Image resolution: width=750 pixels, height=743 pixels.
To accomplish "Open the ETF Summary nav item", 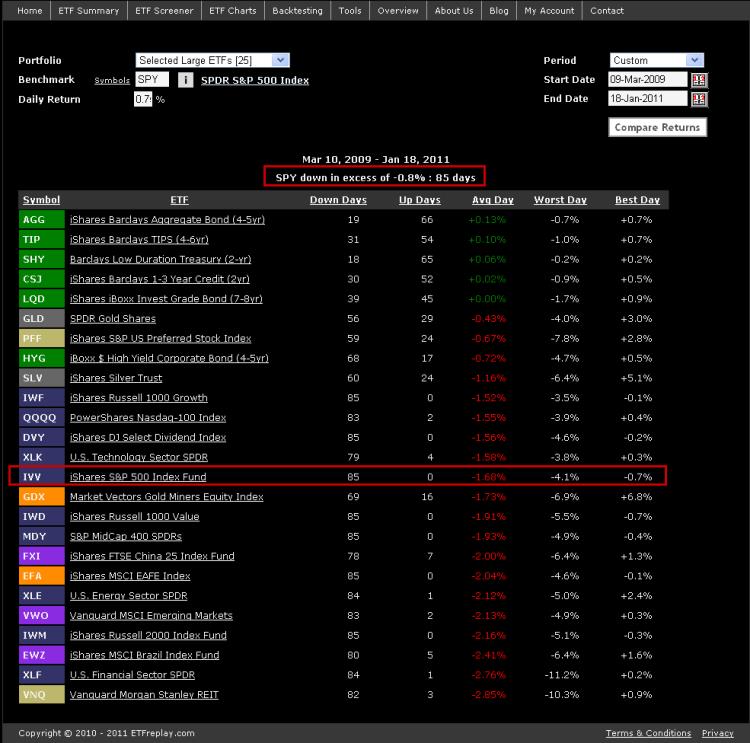I will tap(88, 11).
